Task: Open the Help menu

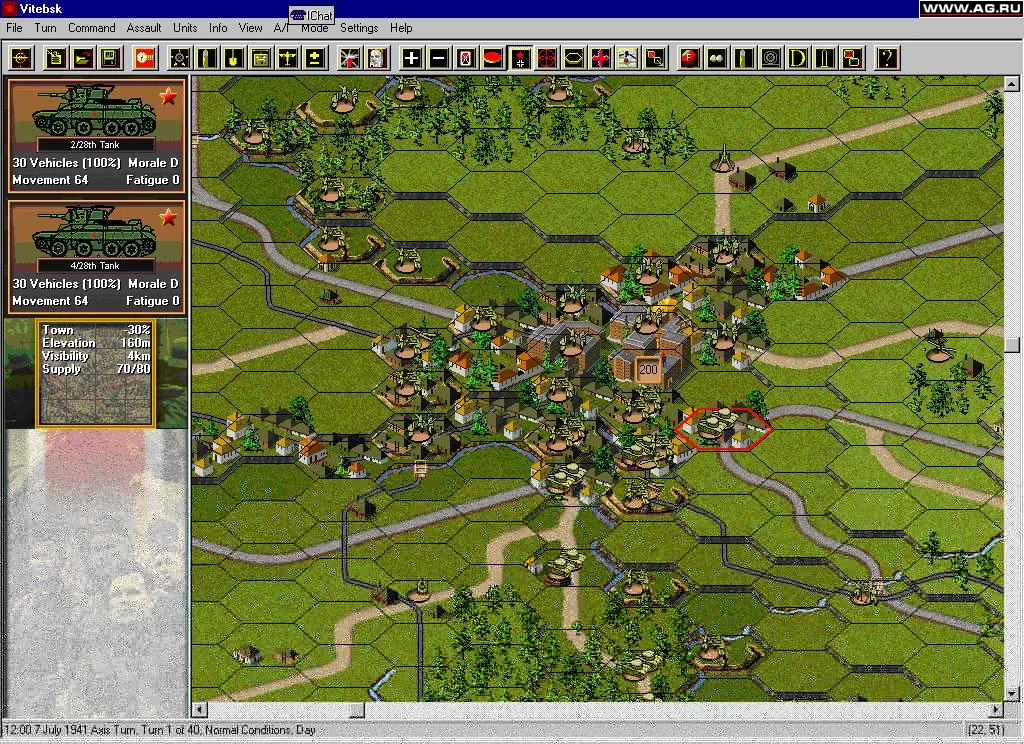Action: tap(401, 28)
